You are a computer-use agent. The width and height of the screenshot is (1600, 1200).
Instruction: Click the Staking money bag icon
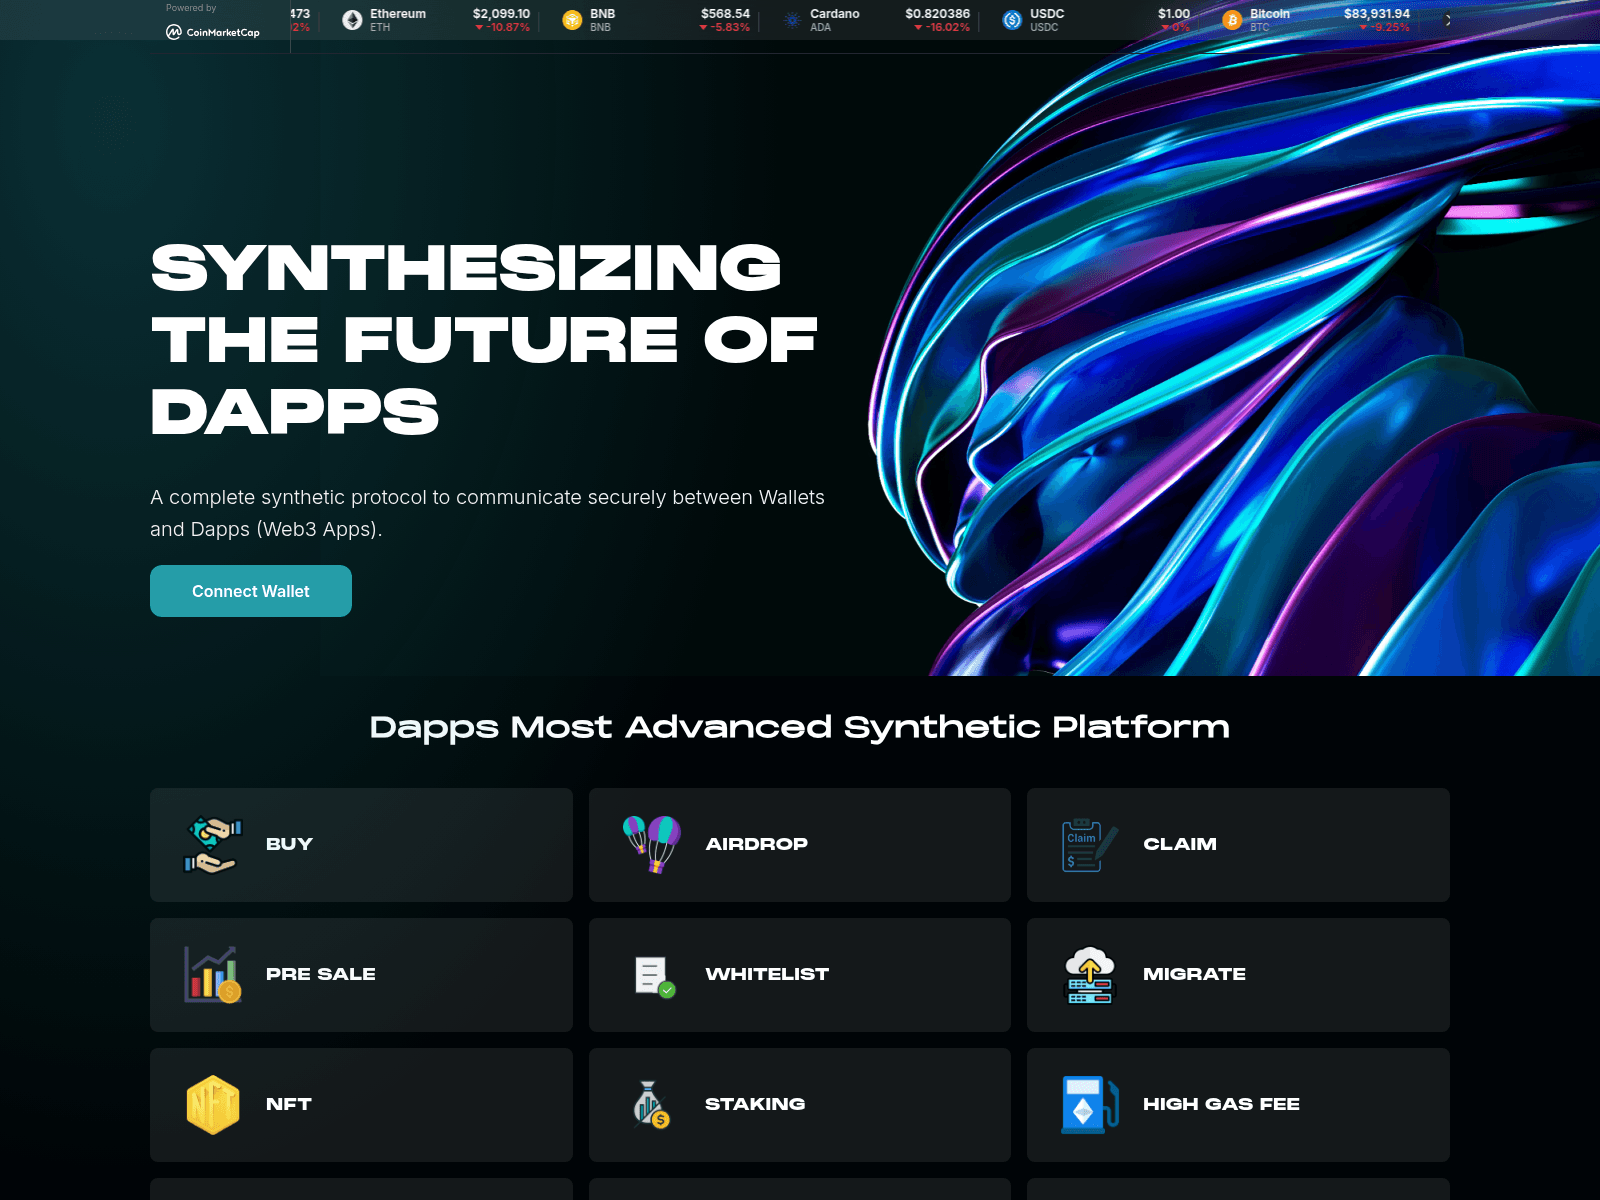pos(651,1105)
